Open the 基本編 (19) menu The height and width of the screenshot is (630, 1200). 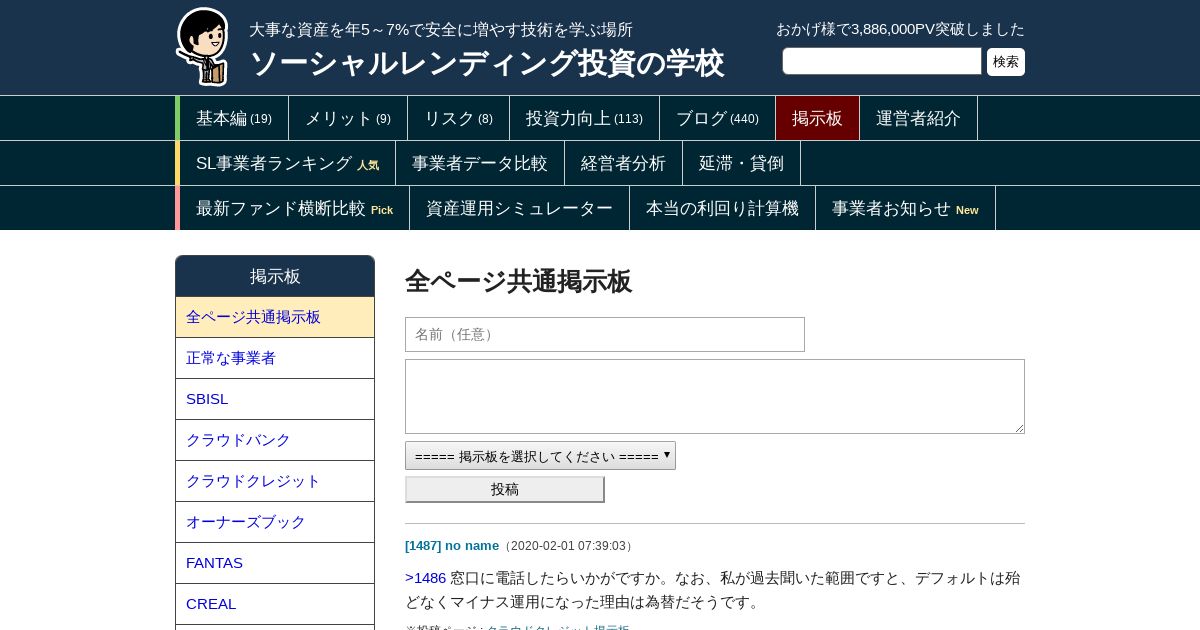point(234,118)
